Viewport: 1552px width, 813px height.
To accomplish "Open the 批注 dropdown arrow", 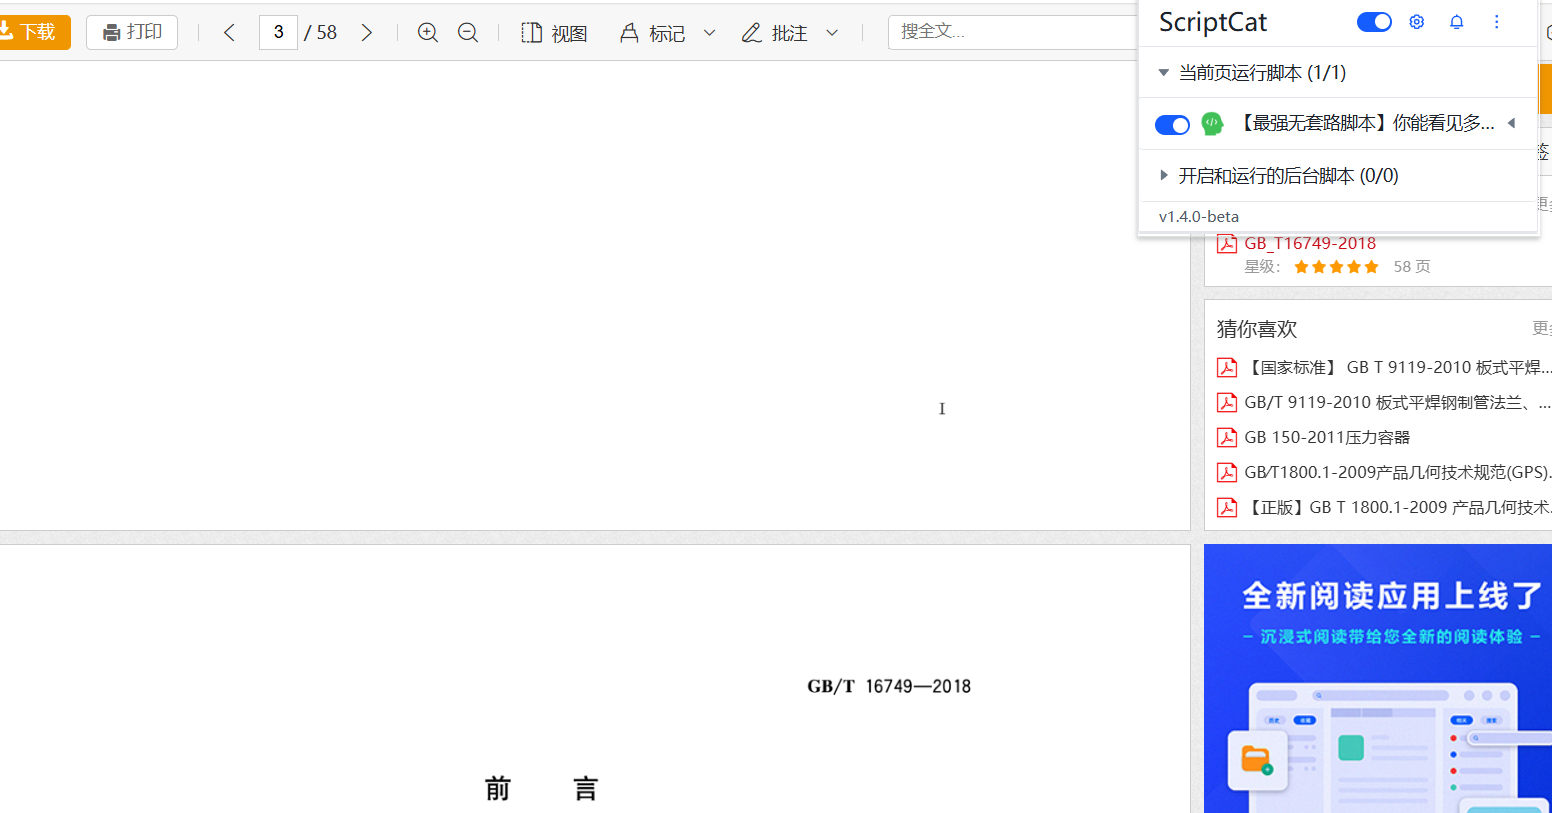I will click(x=832, y=33).
